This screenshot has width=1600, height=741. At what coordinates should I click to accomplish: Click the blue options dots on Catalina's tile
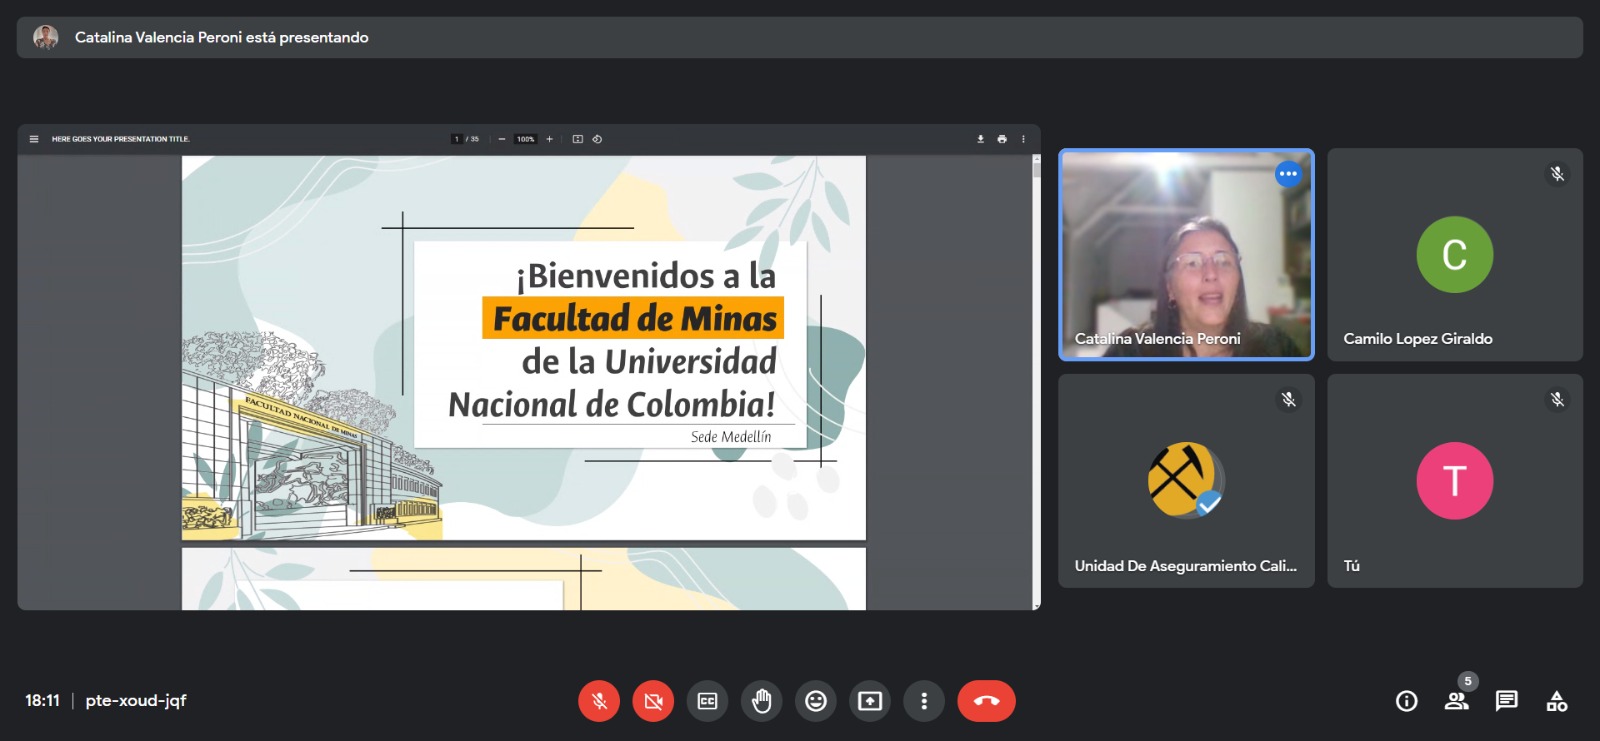pos(1288,174)
